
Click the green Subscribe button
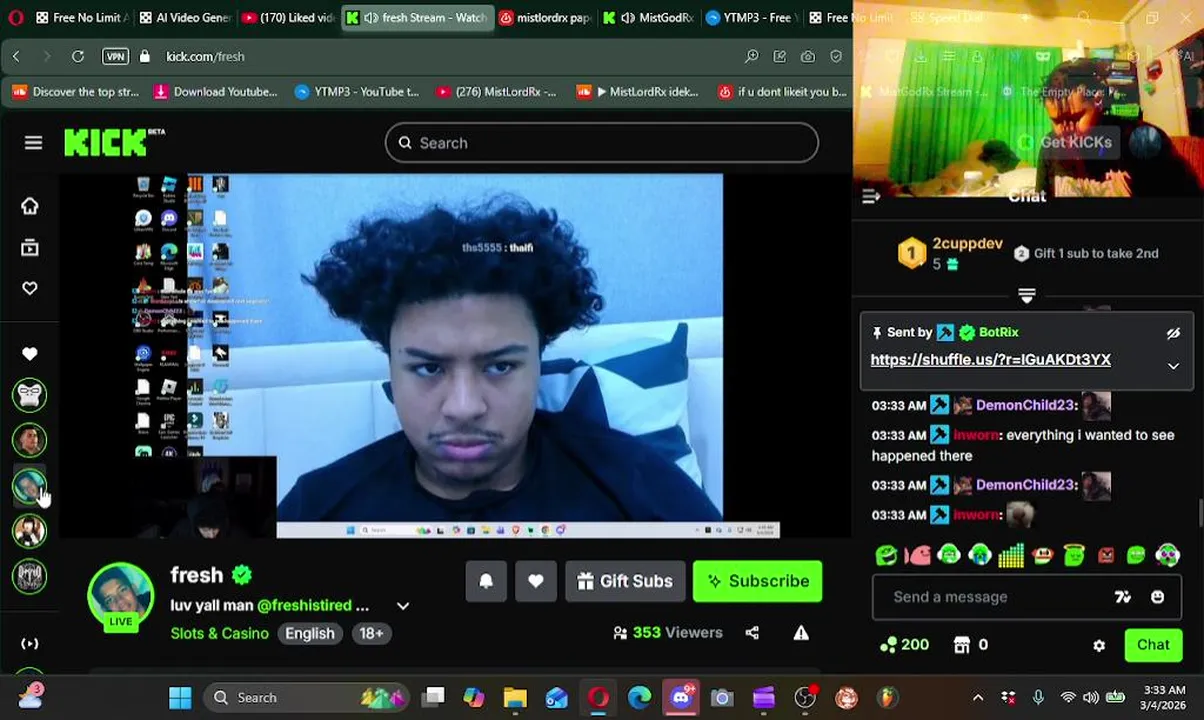pyautogui.click(x=758, y=581)
